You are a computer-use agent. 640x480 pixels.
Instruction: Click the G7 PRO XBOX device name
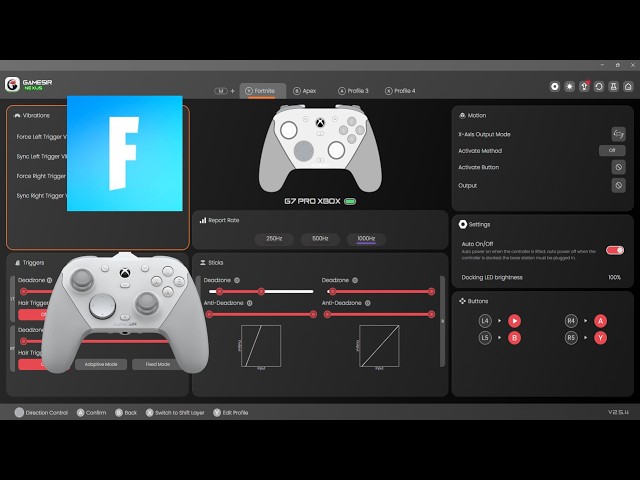point(312,201)
